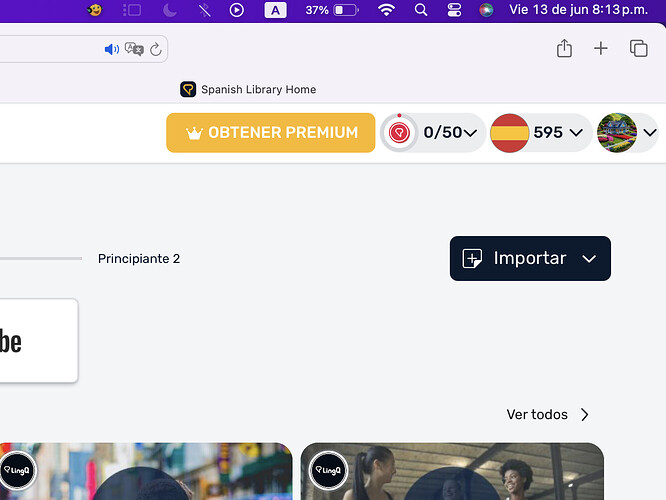Expand the Importar dropdown chevron

click(x=589, y=259)
